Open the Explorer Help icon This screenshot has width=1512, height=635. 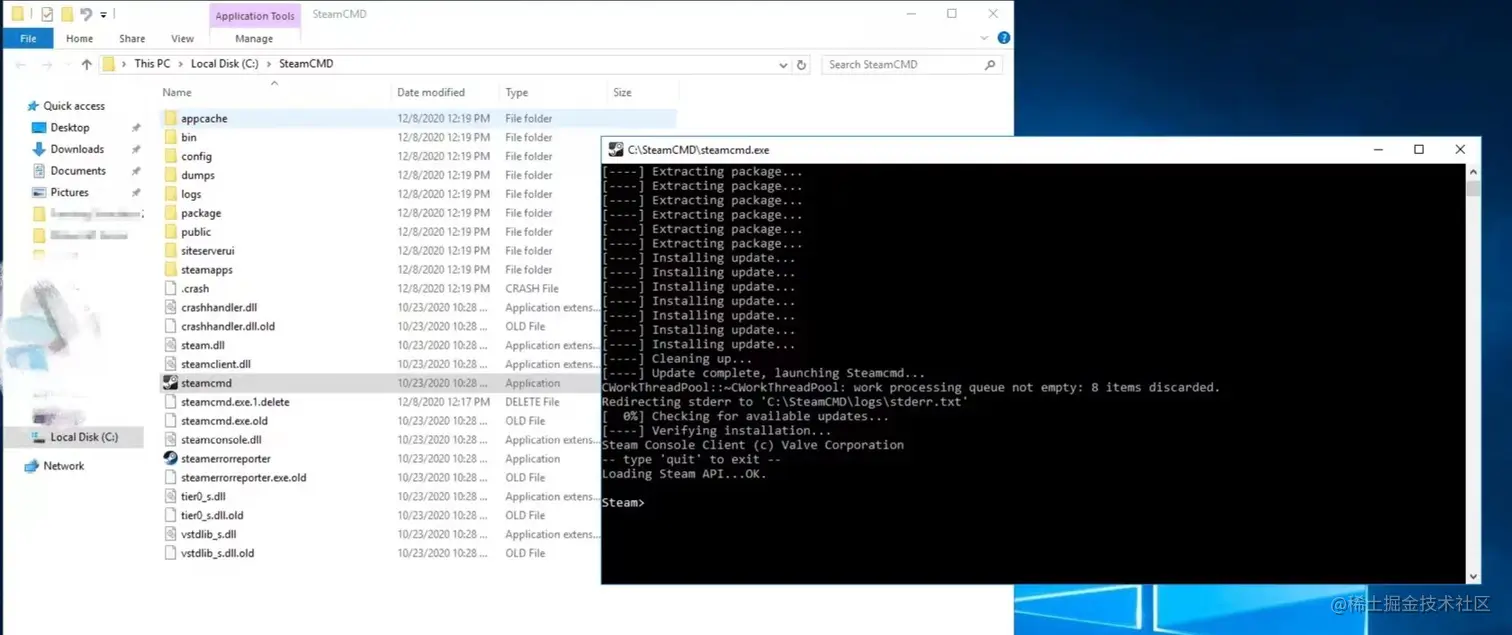[1003, 38]
